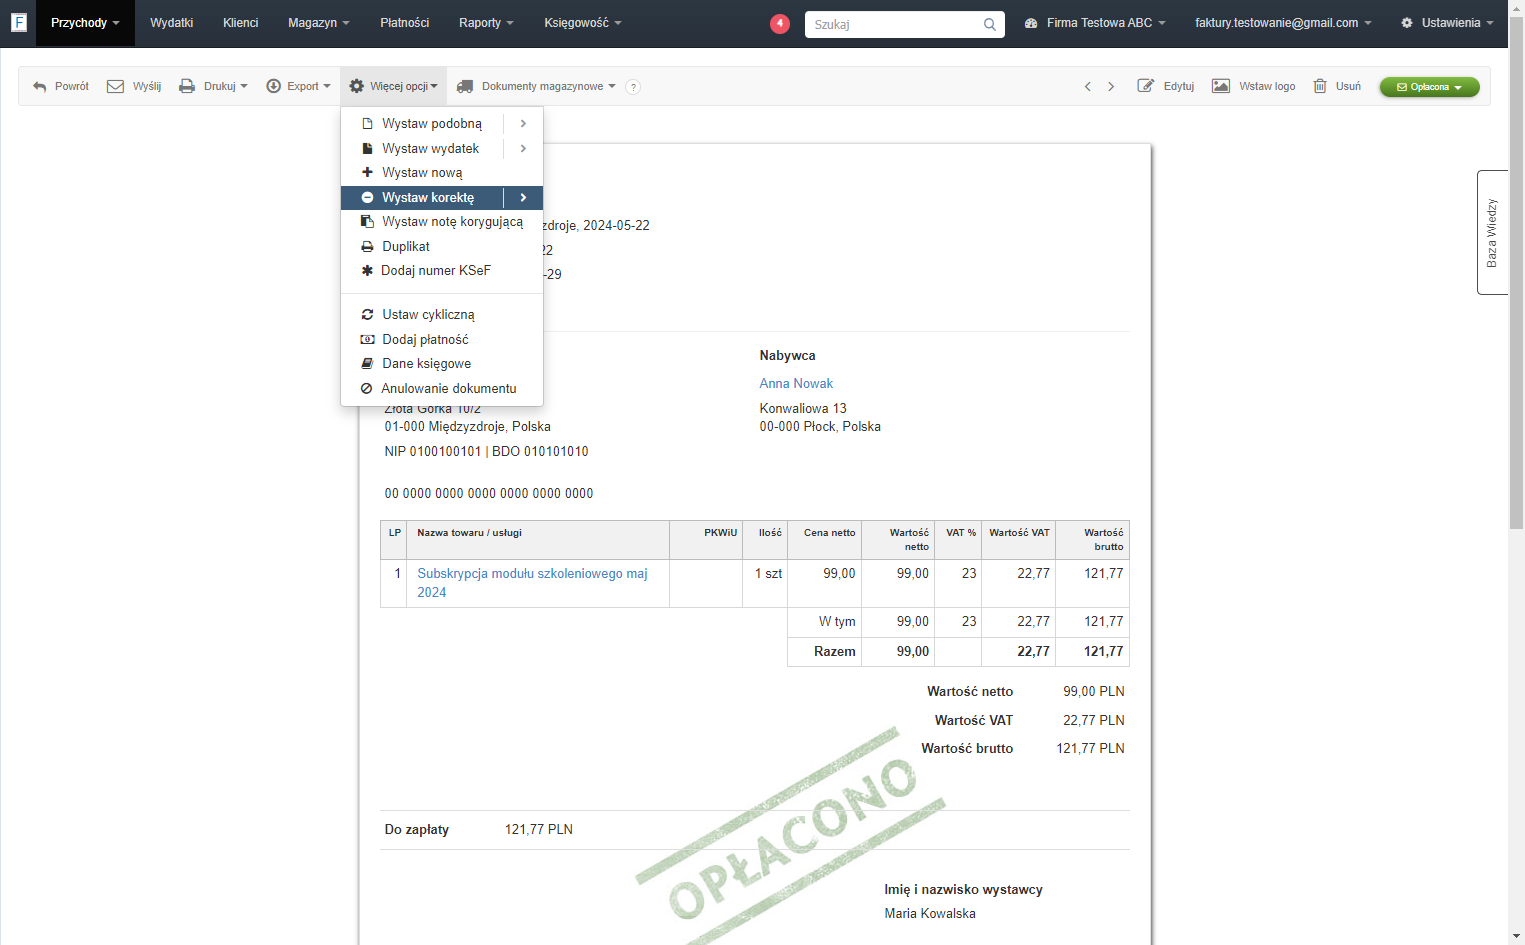Viewport: 1525px width, 945px height.
Task: Select the Do zapłaty amount 121,77 PLN
Action: coord(539,830)
